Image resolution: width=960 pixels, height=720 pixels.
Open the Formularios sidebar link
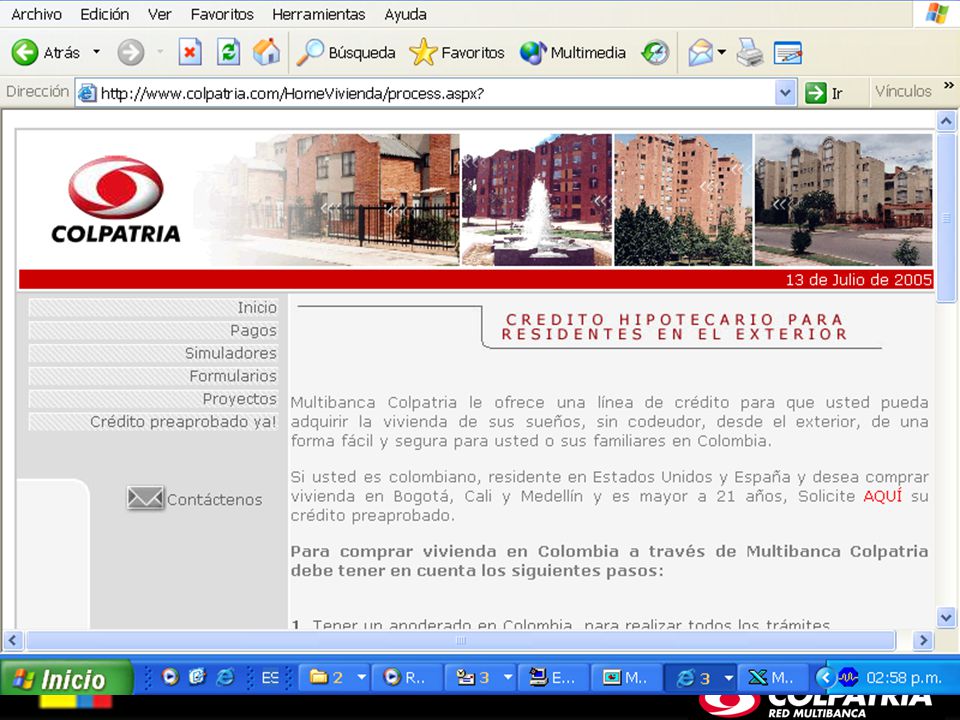(x=233, y=376)
